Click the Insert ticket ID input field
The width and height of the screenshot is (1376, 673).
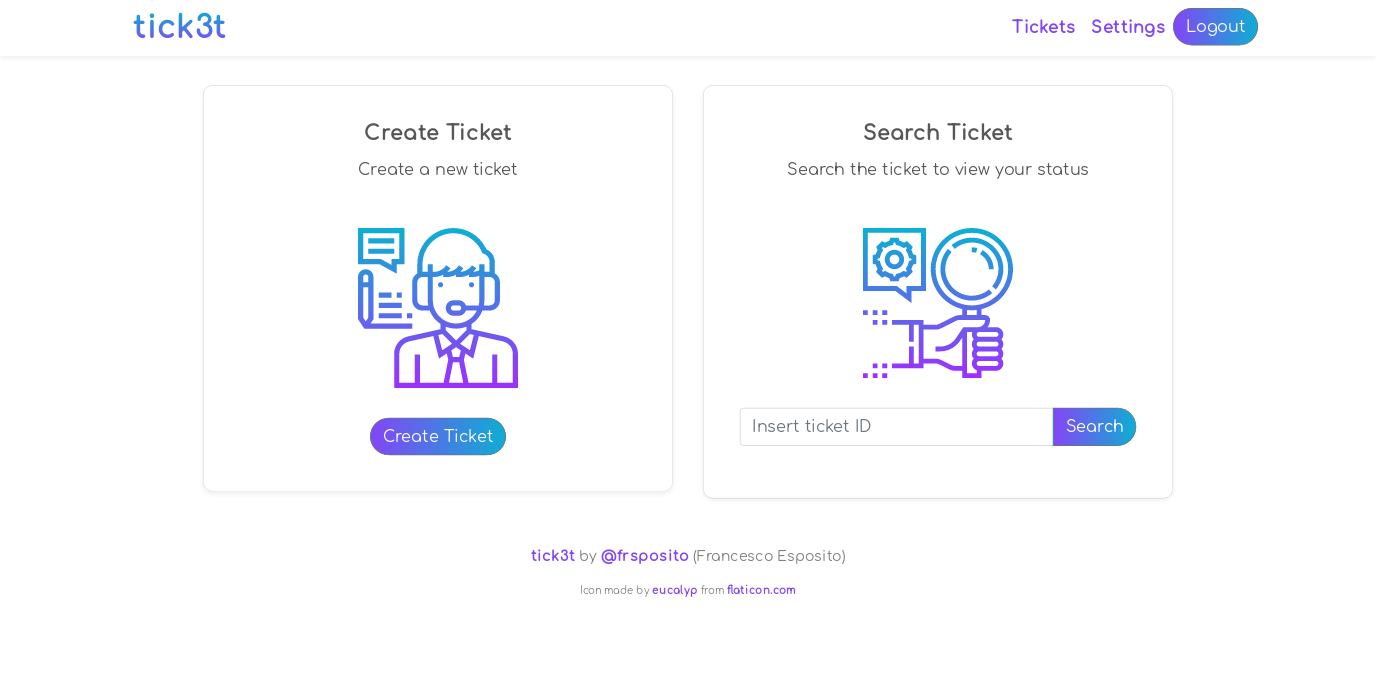click(896, 427)
